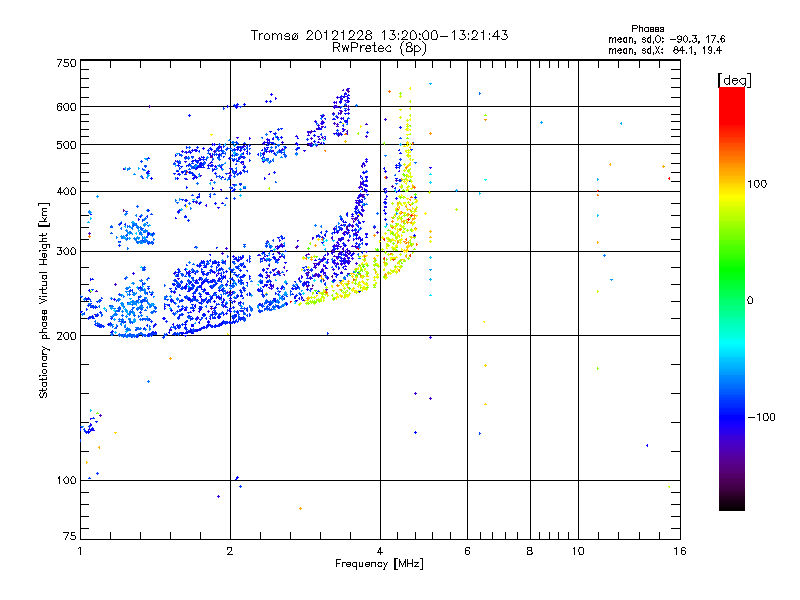Click the y-axis tick label "400"
This screenshot has width=800, height=600.
pyautogui.click(x=66, y=192)
